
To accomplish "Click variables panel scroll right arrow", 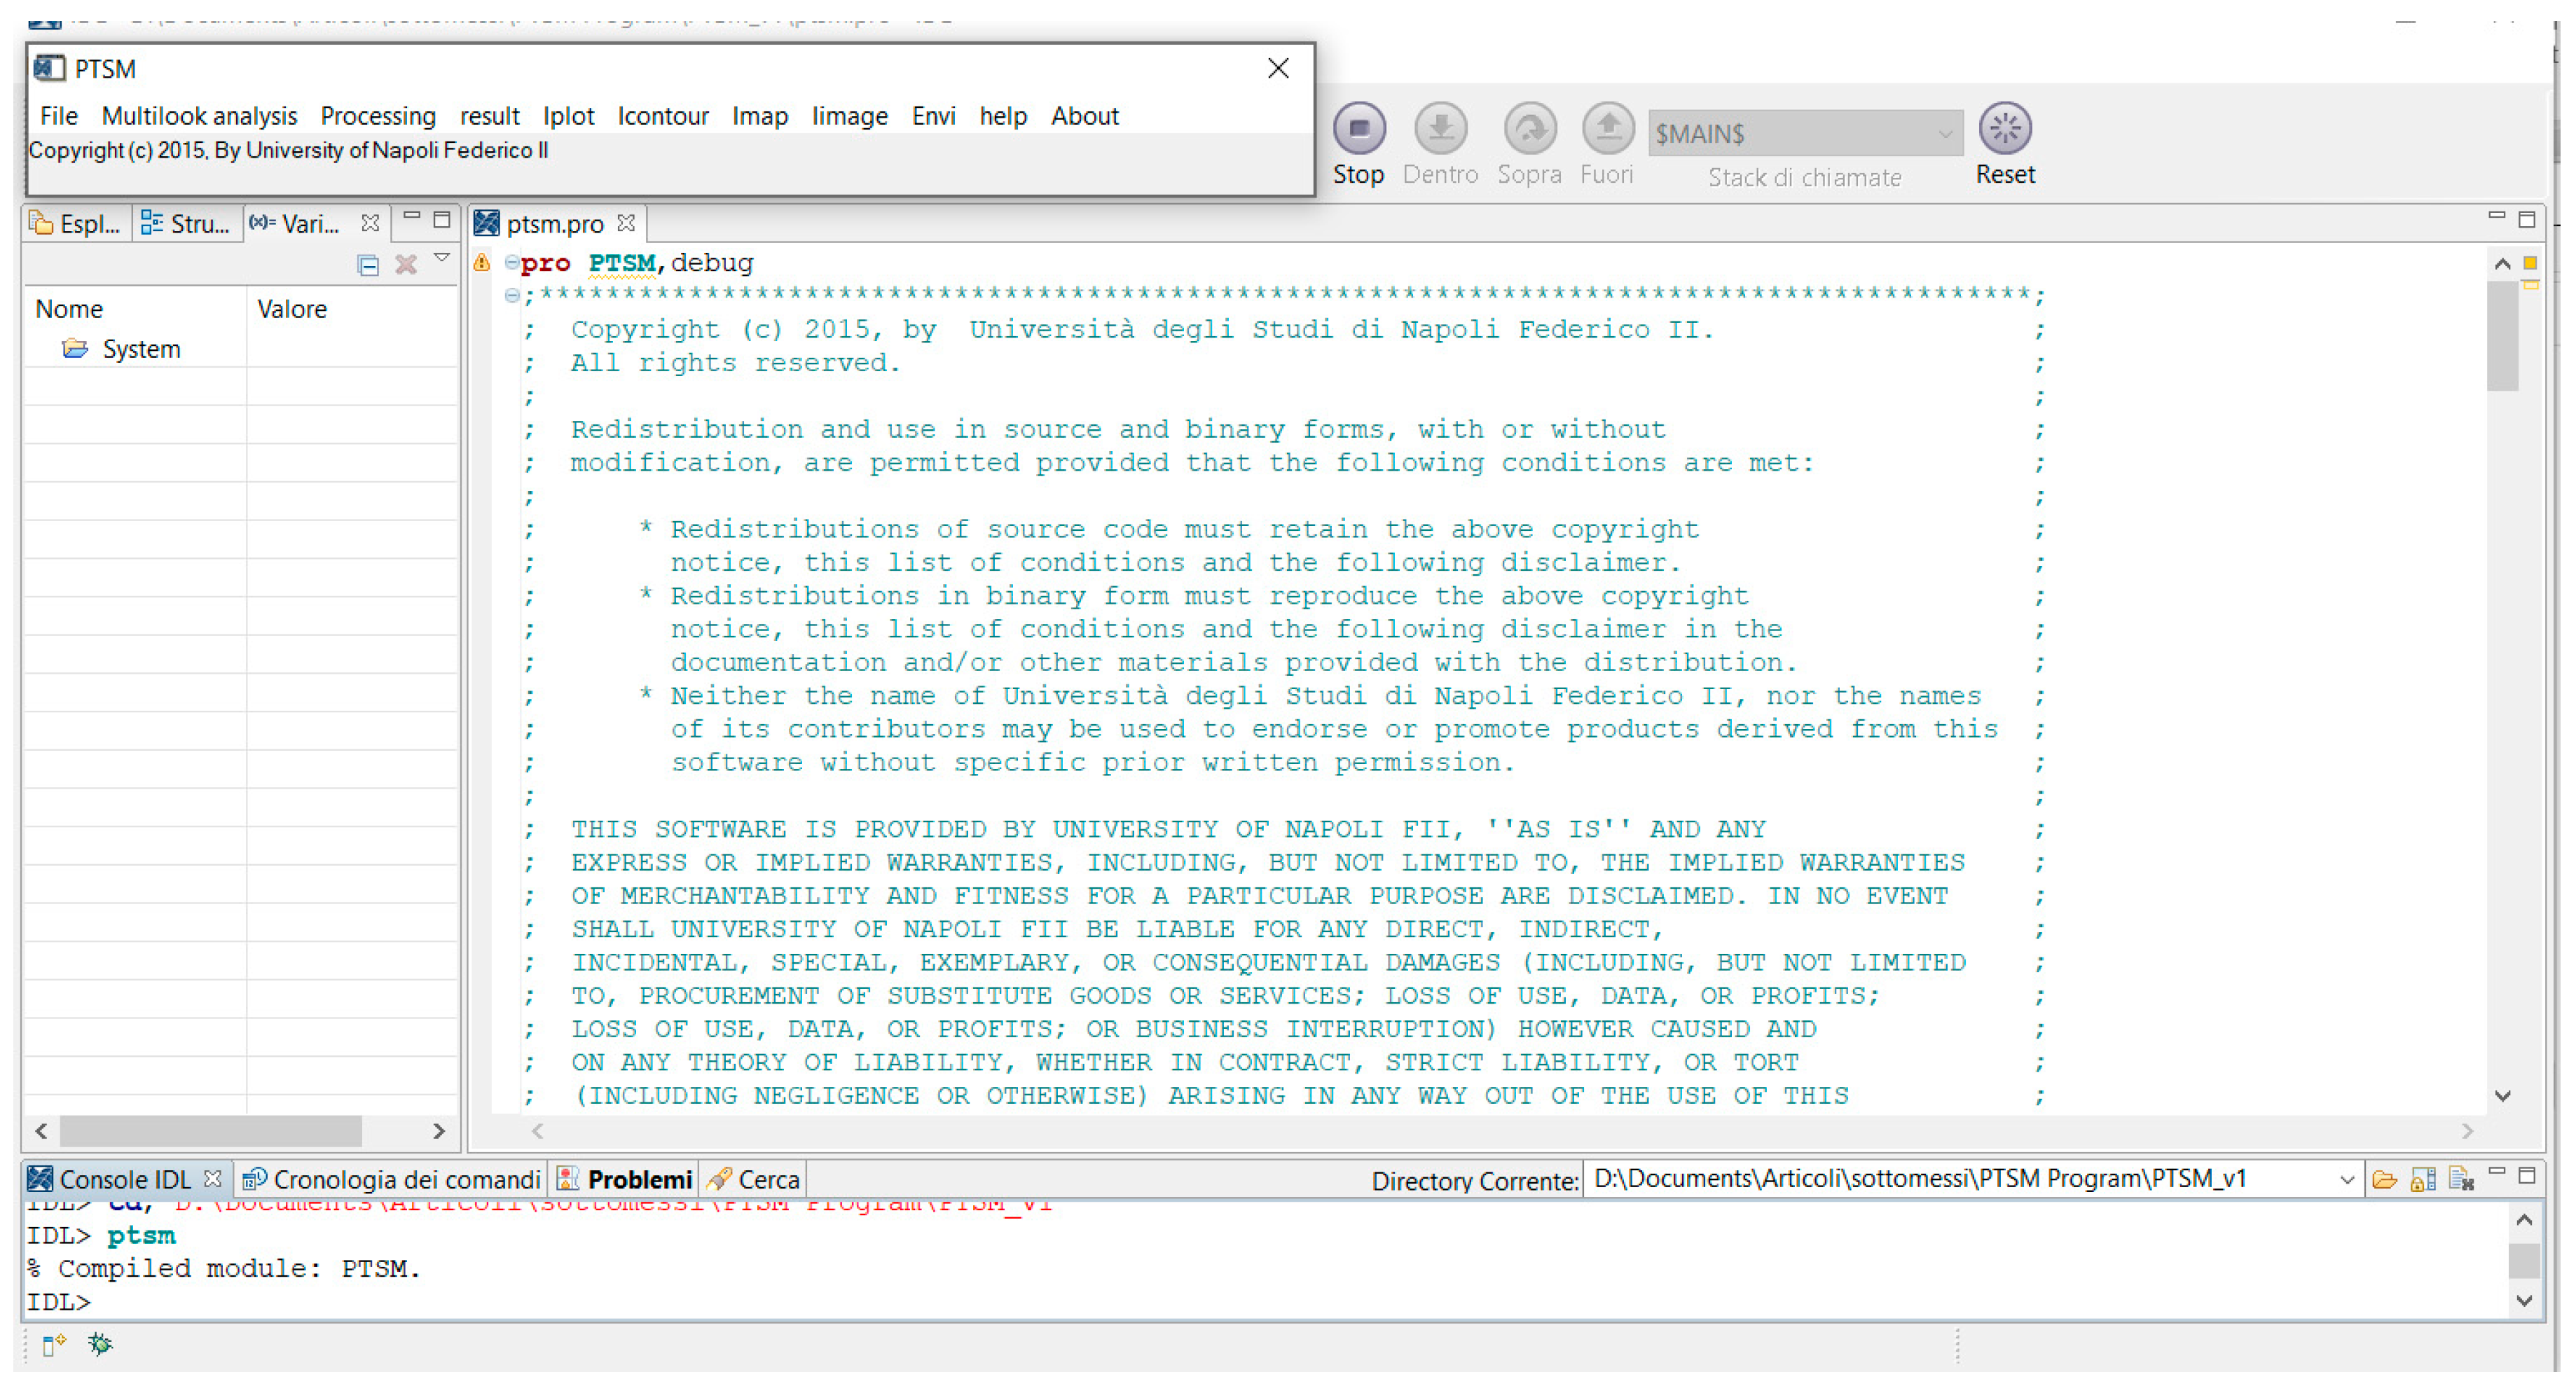I will [x=438, y=1131].
